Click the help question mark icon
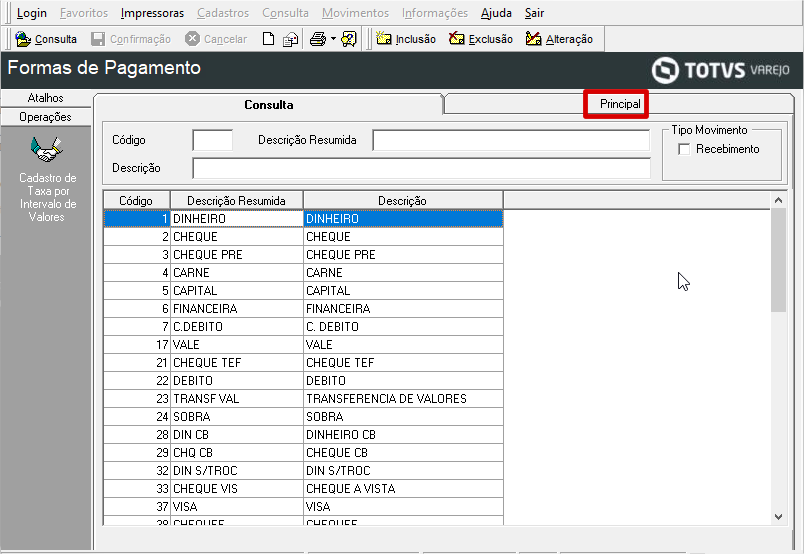The height and width of the screenshot is (554, 804). click(x=349, y=39)
